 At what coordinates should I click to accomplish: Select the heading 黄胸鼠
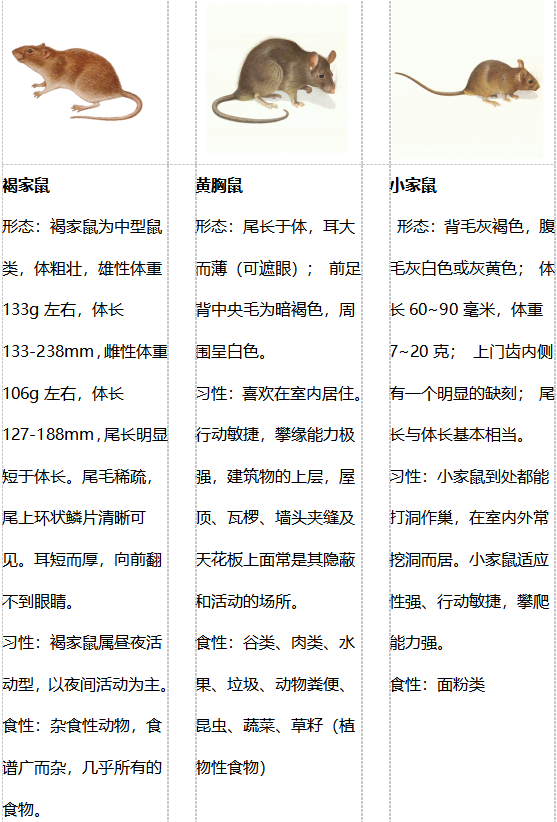point(219,186)
